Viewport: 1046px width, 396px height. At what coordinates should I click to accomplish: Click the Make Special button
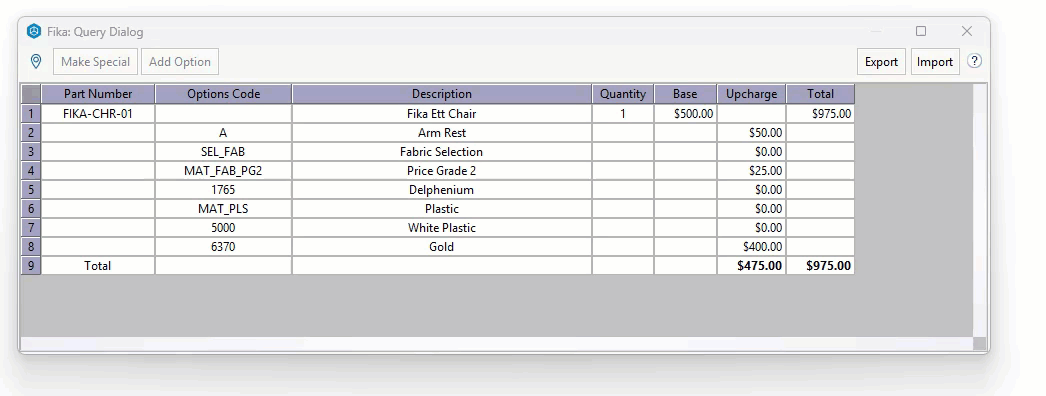coord(95,62)
